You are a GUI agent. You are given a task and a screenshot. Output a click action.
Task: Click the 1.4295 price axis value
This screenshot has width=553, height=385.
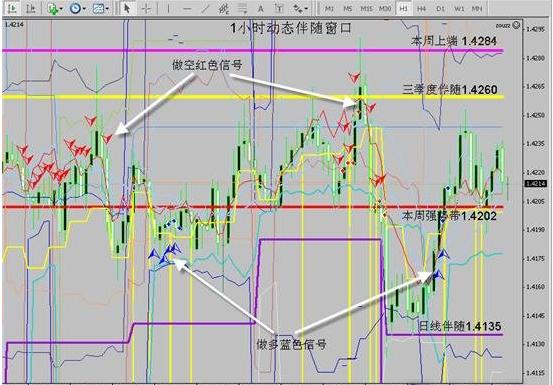(535, 30)
